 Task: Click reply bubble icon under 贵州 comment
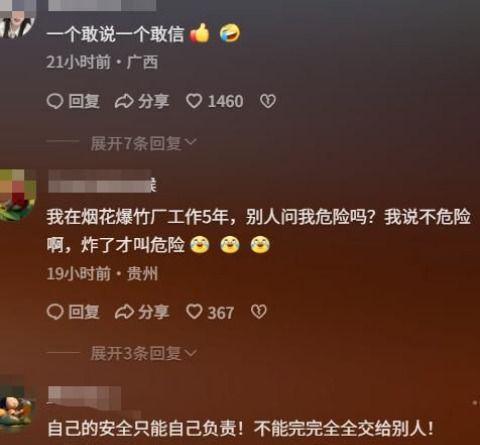[55, 312]
